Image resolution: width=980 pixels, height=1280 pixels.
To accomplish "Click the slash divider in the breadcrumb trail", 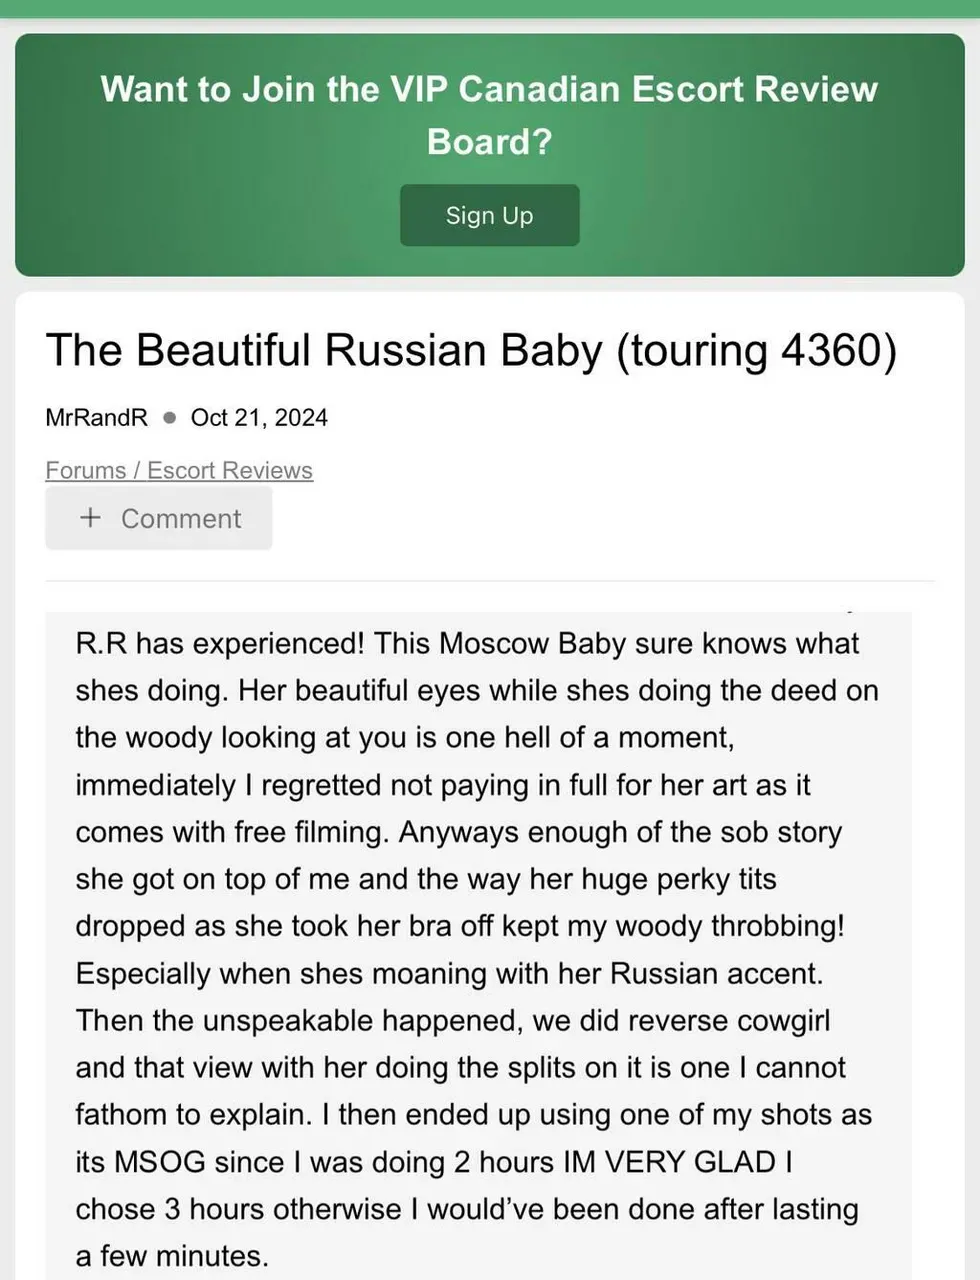I will [137, 470].
